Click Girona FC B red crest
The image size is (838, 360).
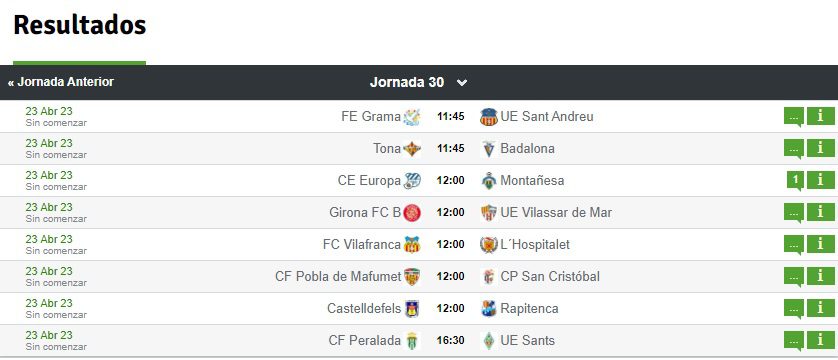click(x=412, y=213)
